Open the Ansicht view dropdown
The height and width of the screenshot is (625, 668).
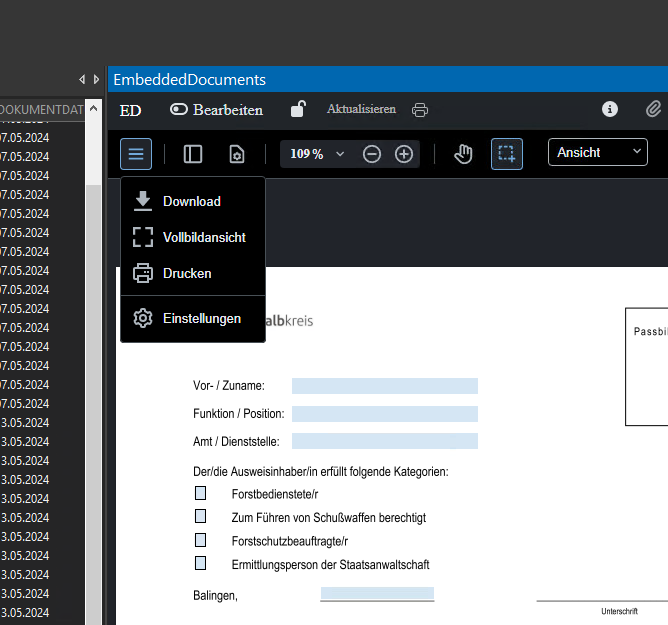(598, 153)
